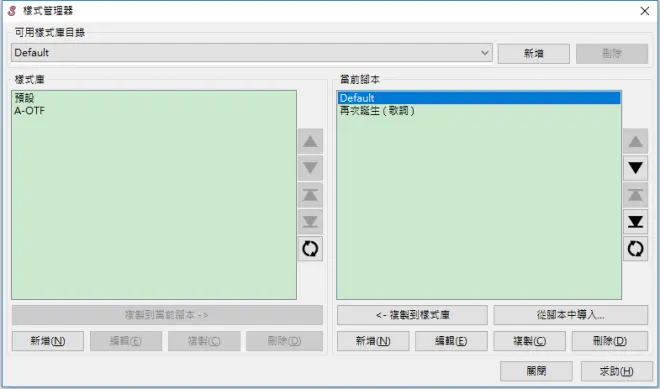Click 複製到當前腳本 -> button

pos(167,315)
